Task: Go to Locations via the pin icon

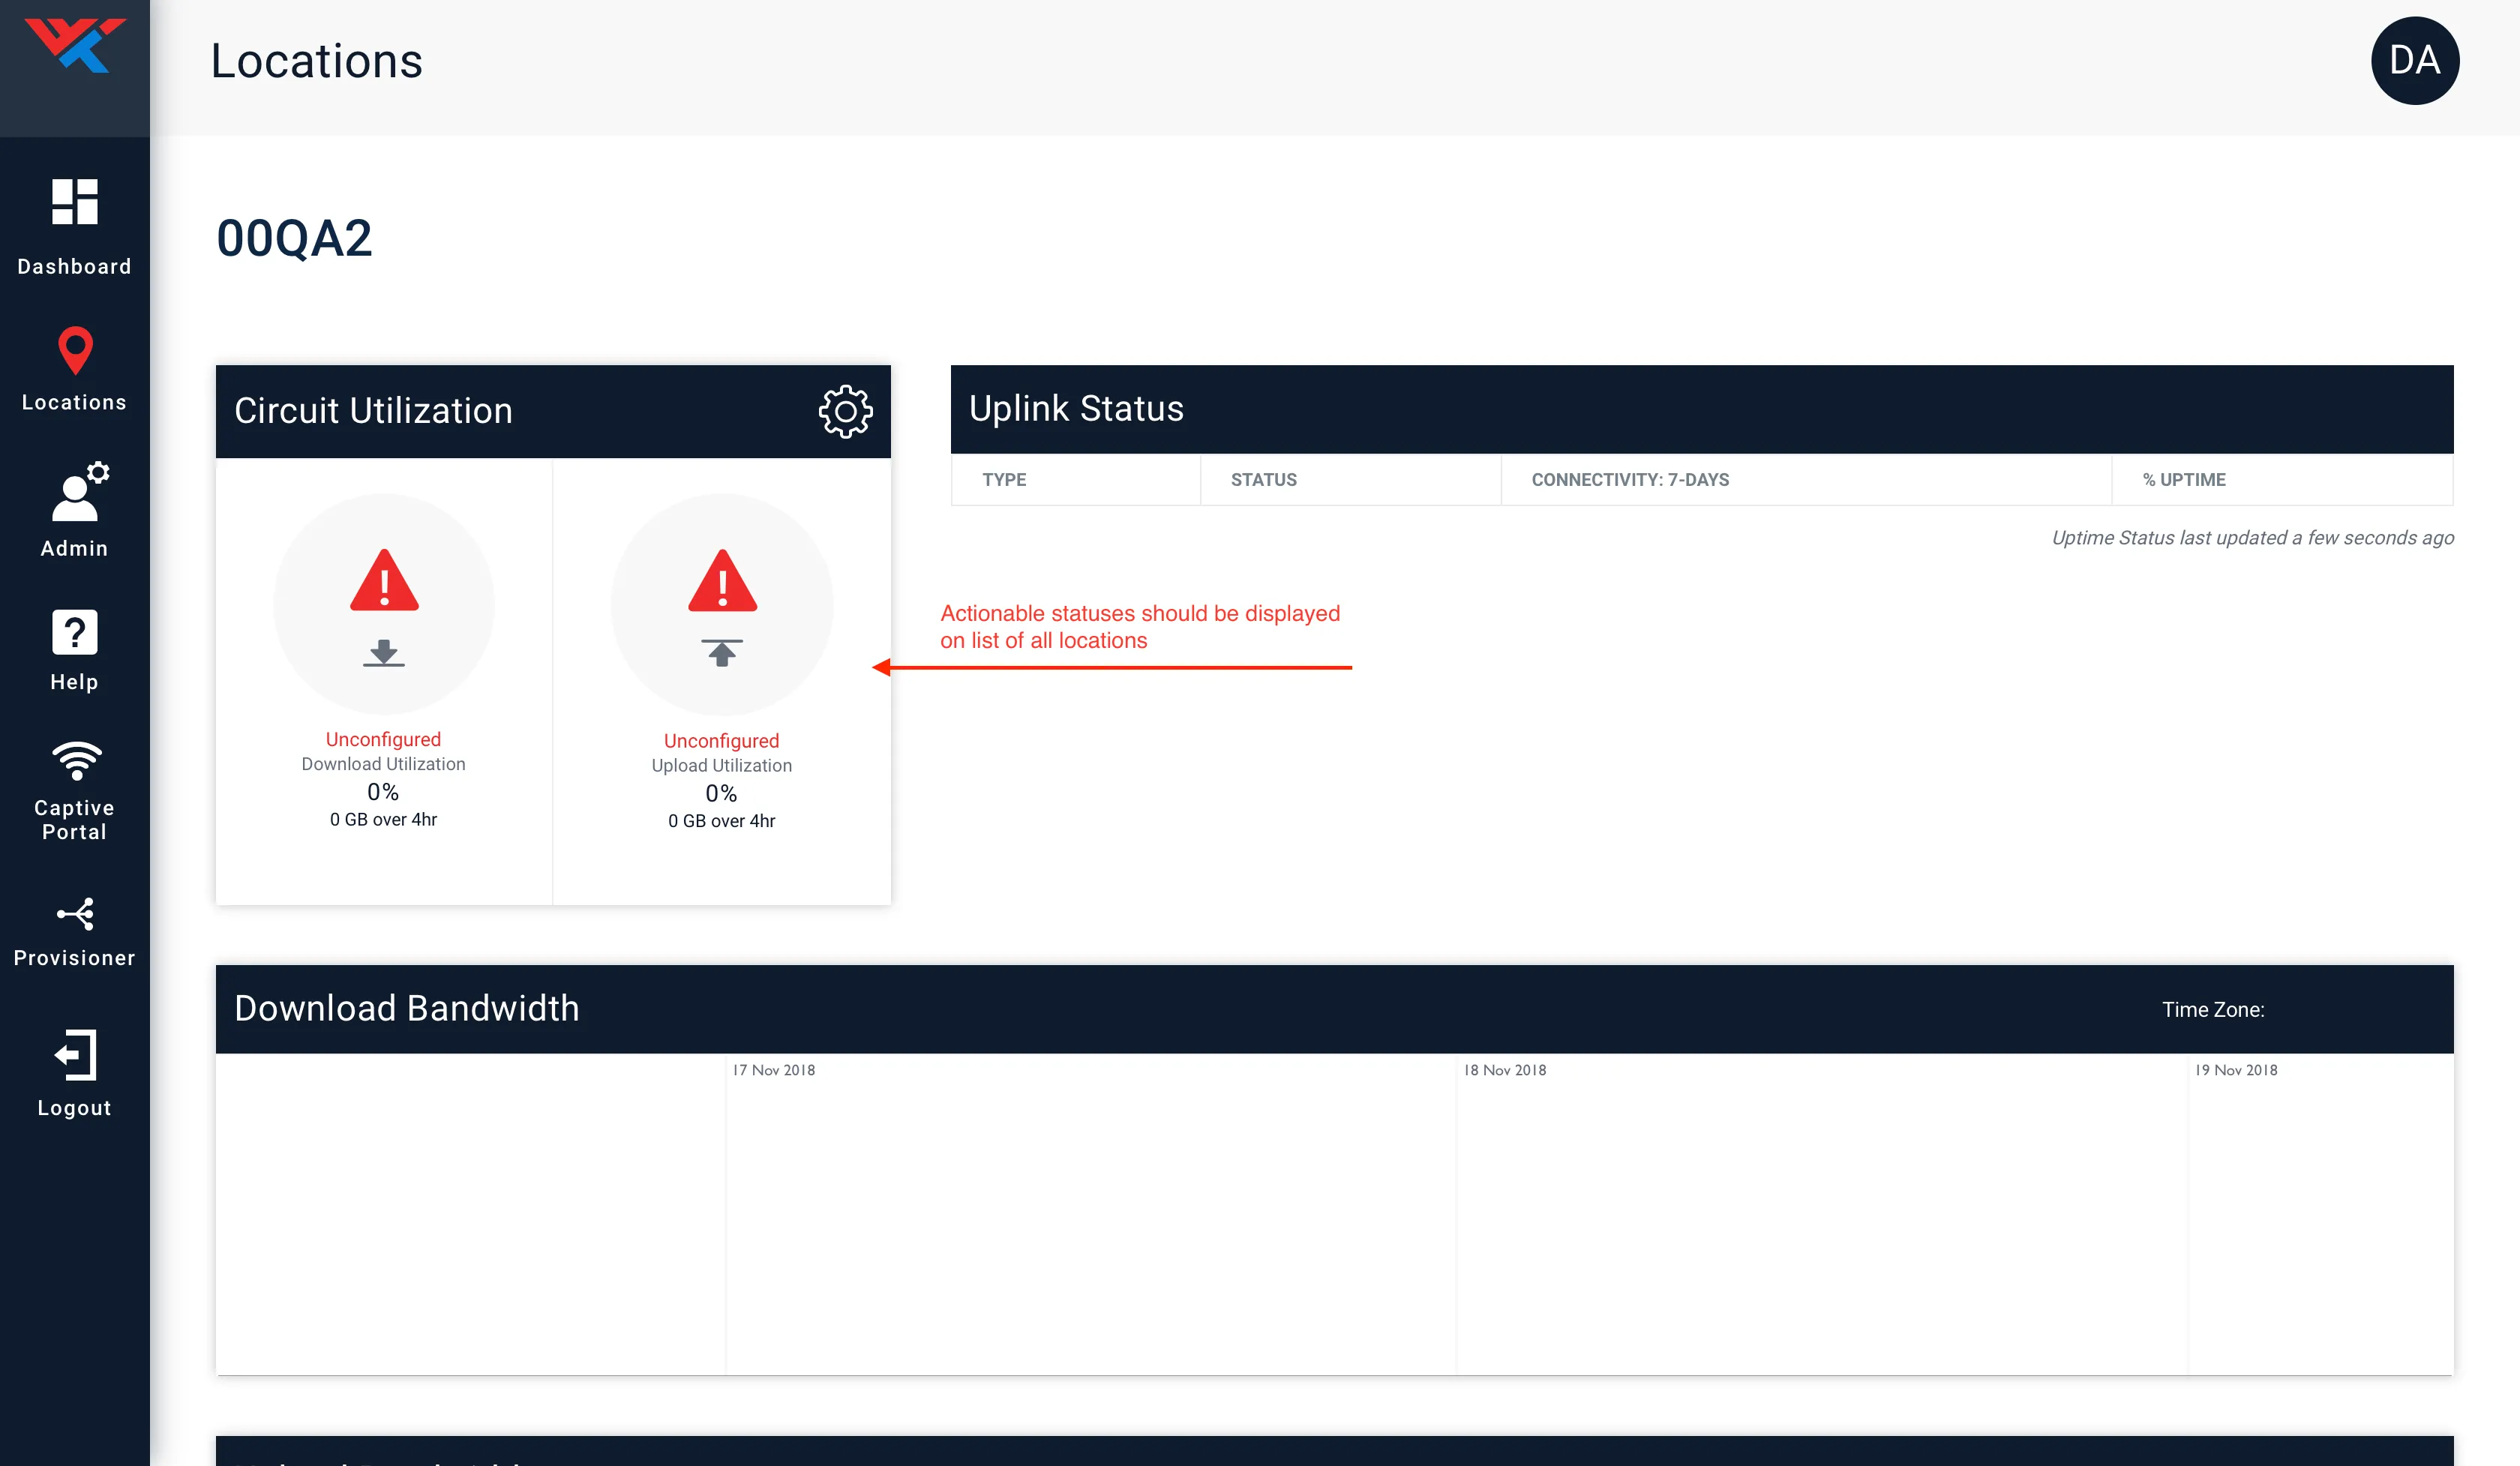Action: 75,350
